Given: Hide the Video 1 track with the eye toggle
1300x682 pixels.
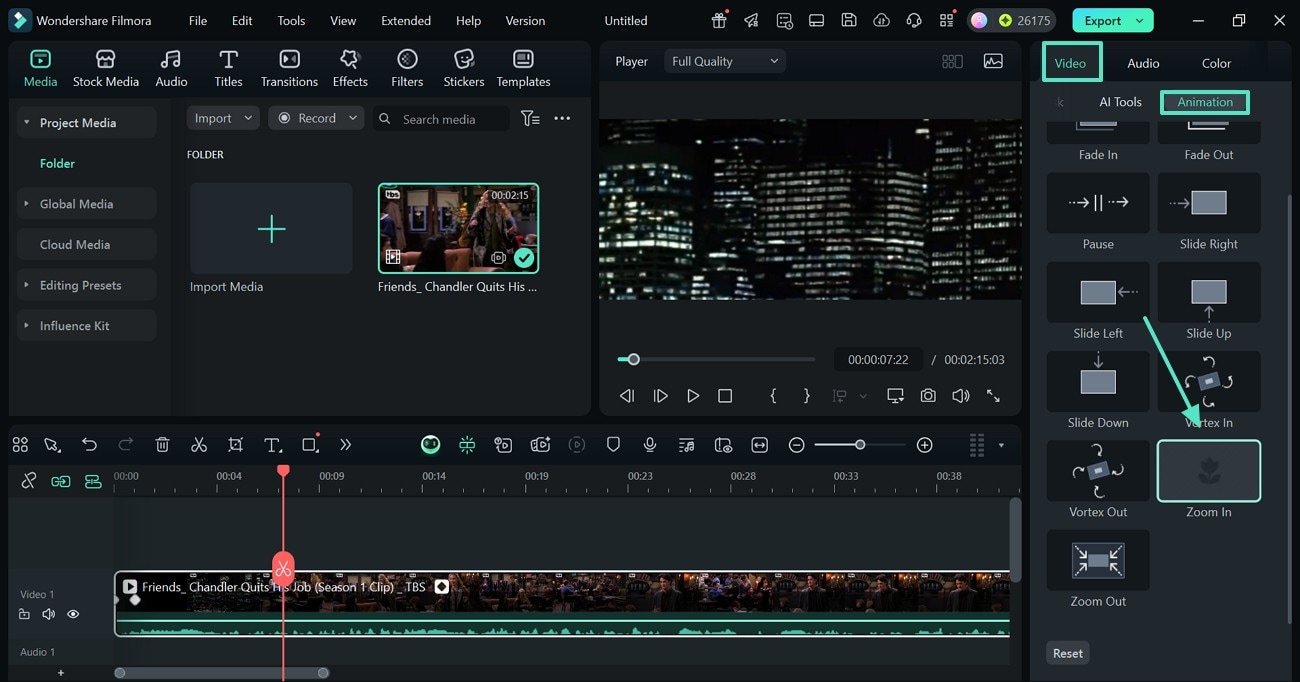Looking at the screenshot, I should click(72, 613).
